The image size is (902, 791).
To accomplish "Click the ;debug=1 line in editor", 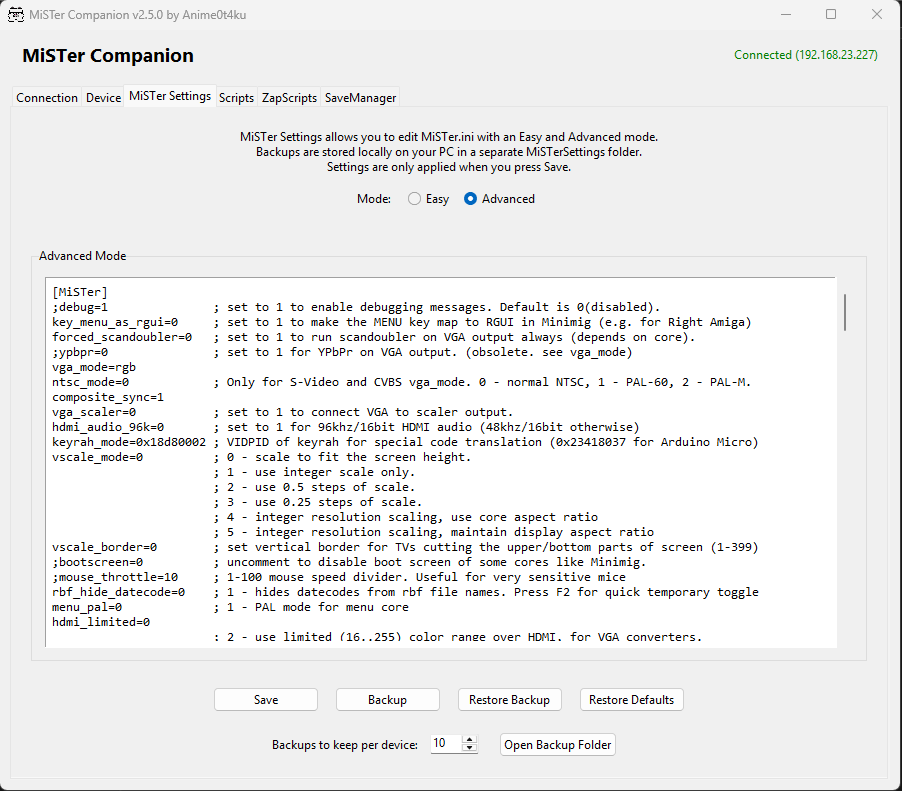I will point(80,307).
